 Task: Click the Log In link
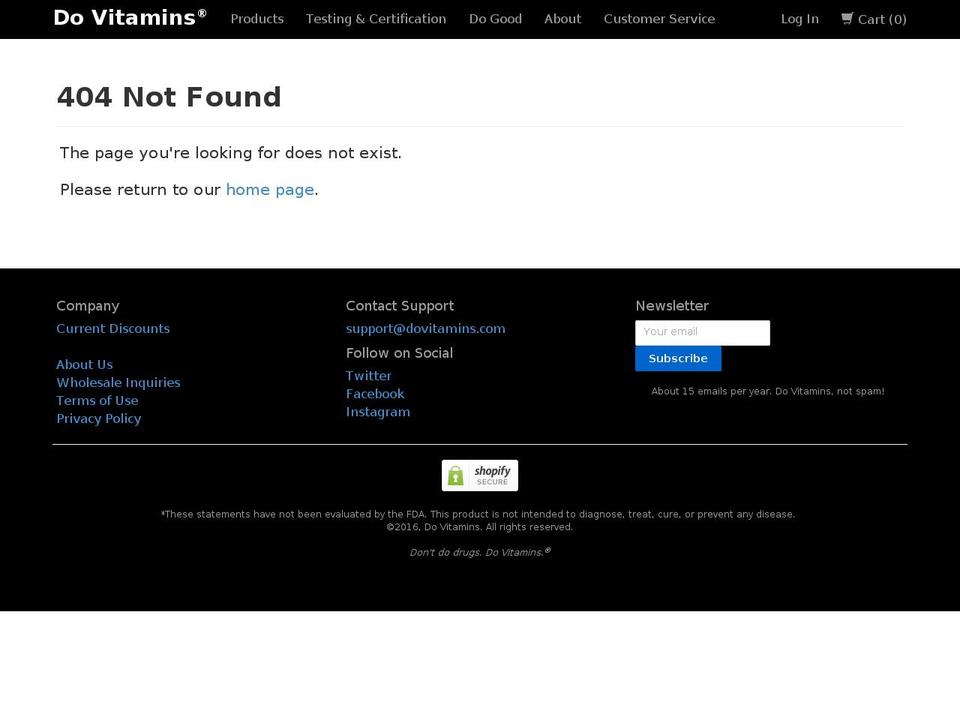(x=800, y=19)
